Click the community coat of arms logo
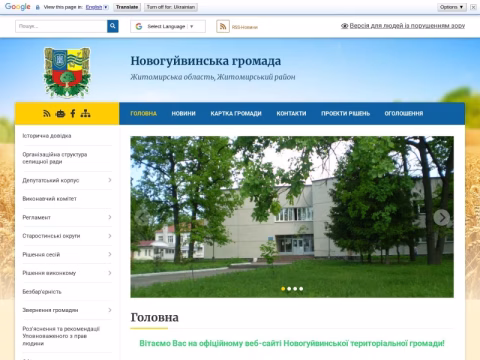The width and height of the screenshot is (480, 360). (67, 72)
